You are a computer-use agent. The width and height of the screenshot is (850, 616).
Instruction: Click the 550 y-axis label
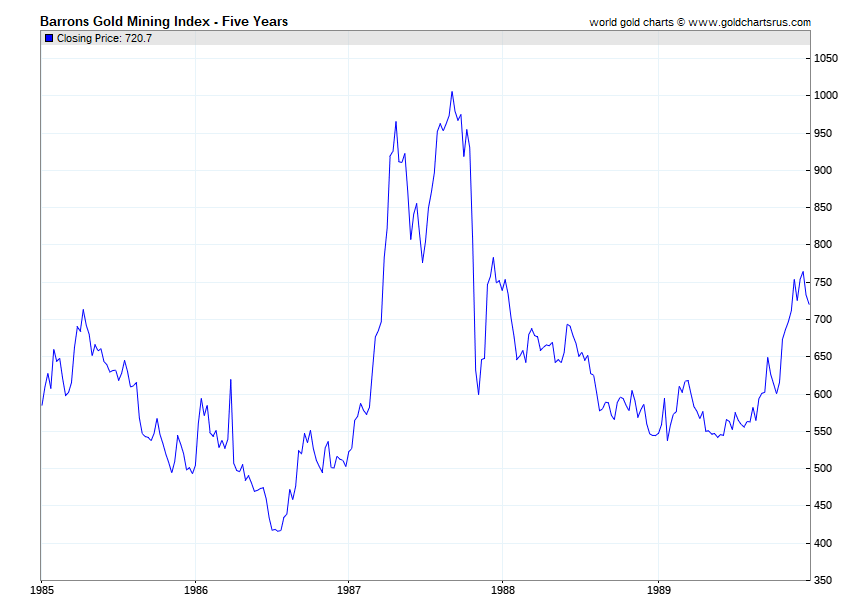pyautogui.click(x=823, y=432)
